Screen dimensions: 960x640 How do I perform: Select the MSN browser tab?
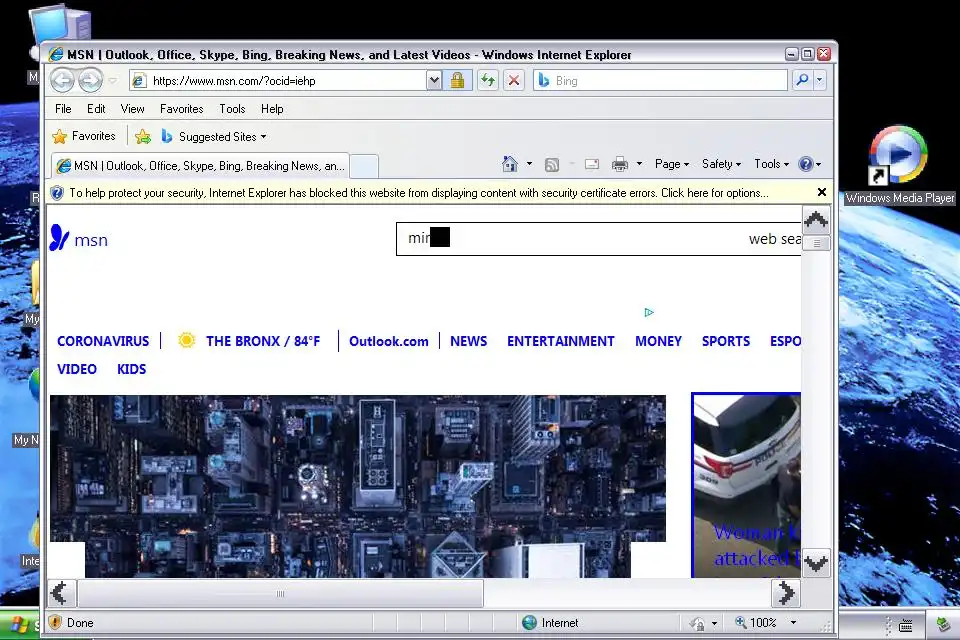click(x=201, y=166)
